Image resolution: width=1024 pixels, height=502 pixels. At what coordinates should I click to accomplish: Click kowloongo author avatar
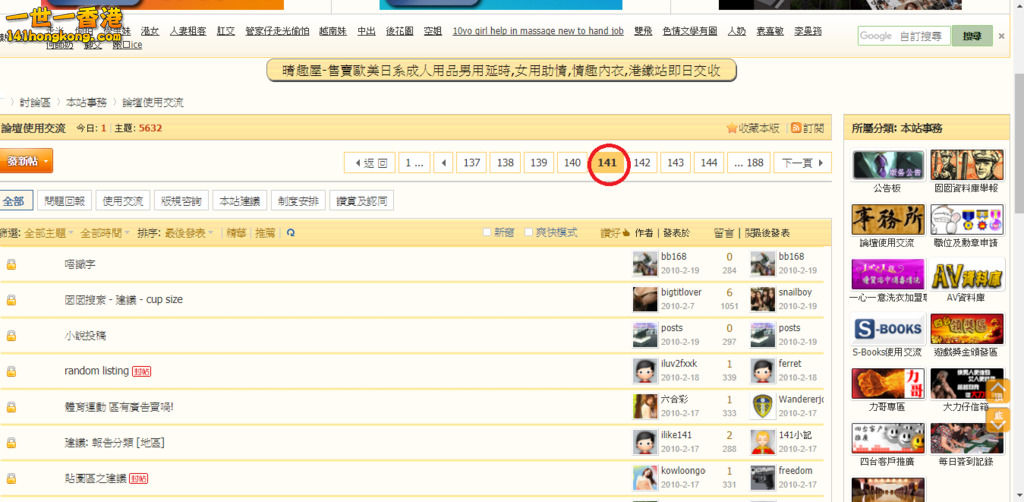pos(645,478)
